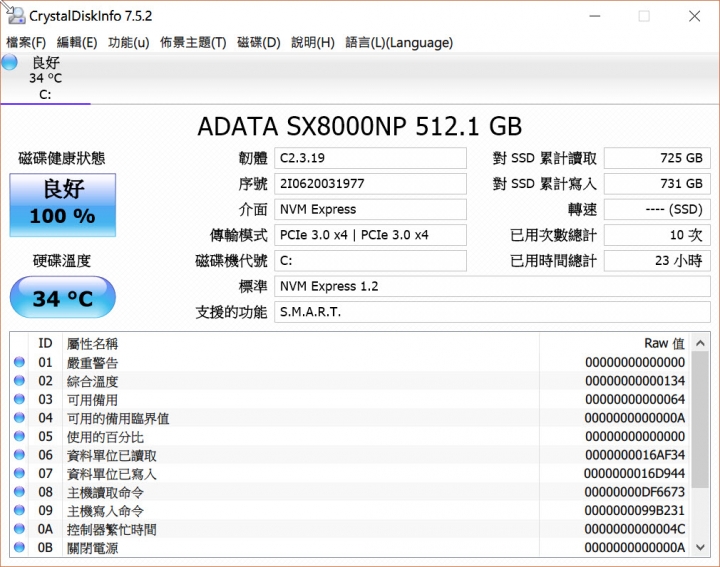Open the 編輯(E) menu
The width and height of the screenshot is (720, 567).
[77, 43]
